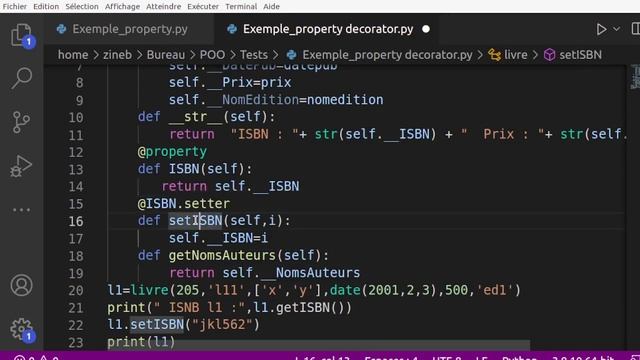The image size is (640, 360).
Task: Open the Aide menu
Action: pos(271,7)
